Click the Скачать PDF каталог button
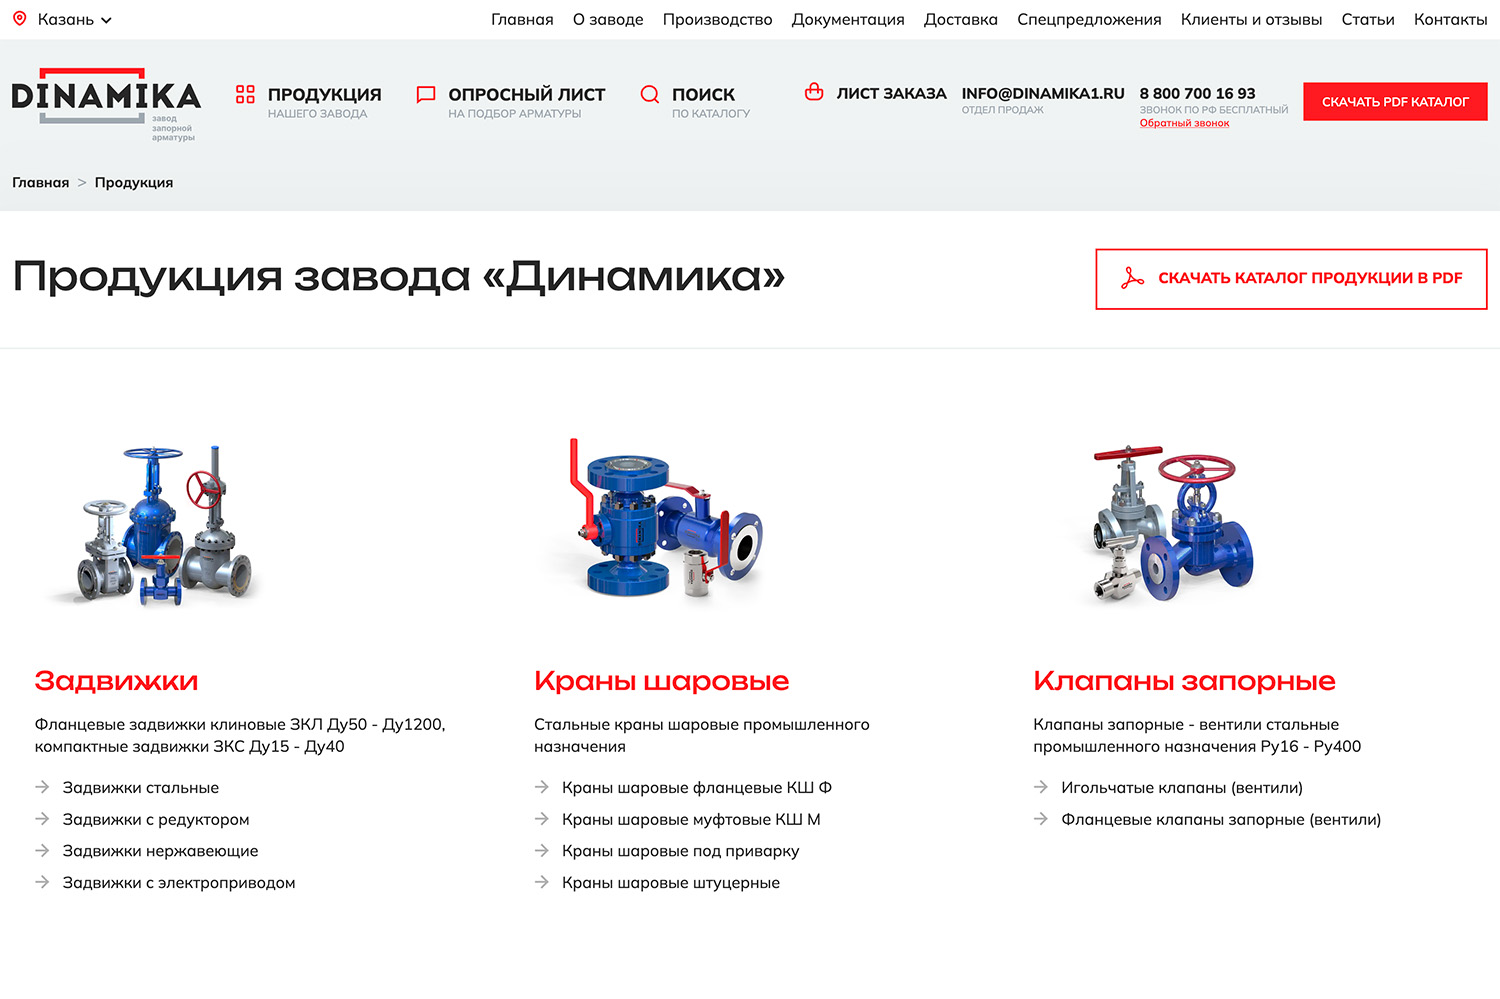The width and height of the screenshot is (1500, 999). [1395, 101]
